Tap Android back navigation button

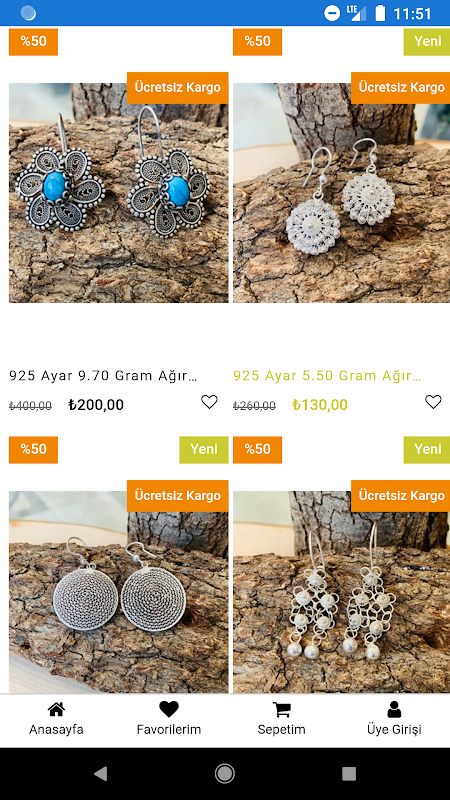tap(101, 773)
